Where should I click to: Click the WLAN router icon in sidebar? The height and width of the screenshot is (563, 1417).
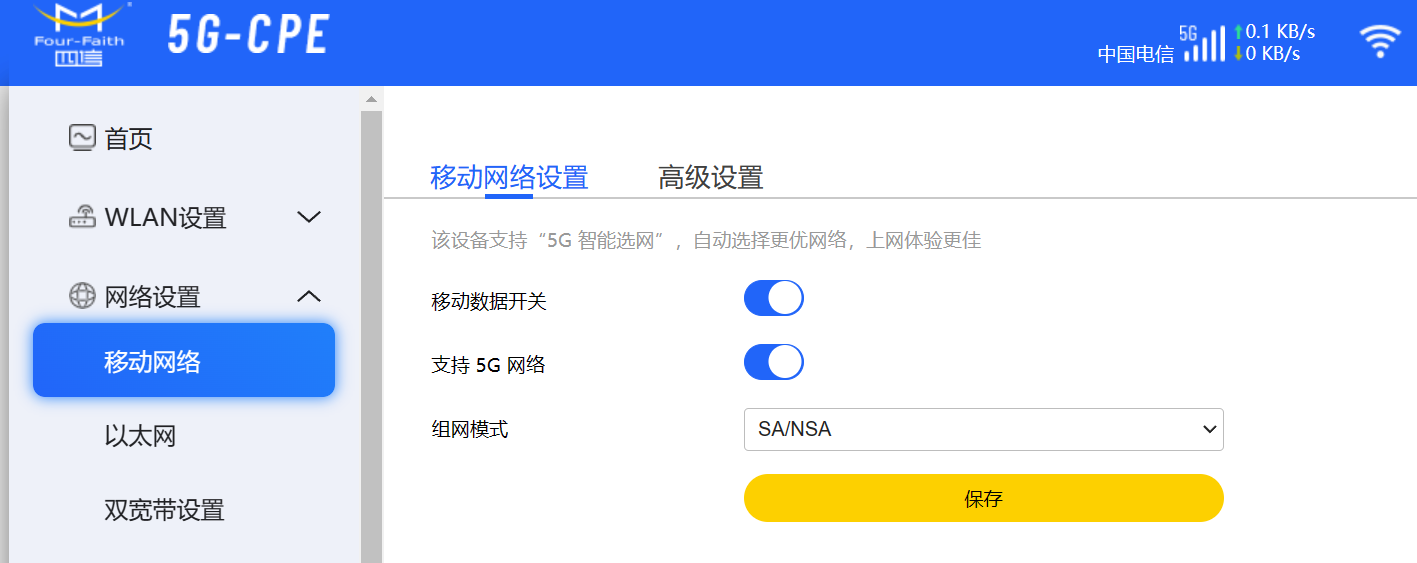pos(82,217)
